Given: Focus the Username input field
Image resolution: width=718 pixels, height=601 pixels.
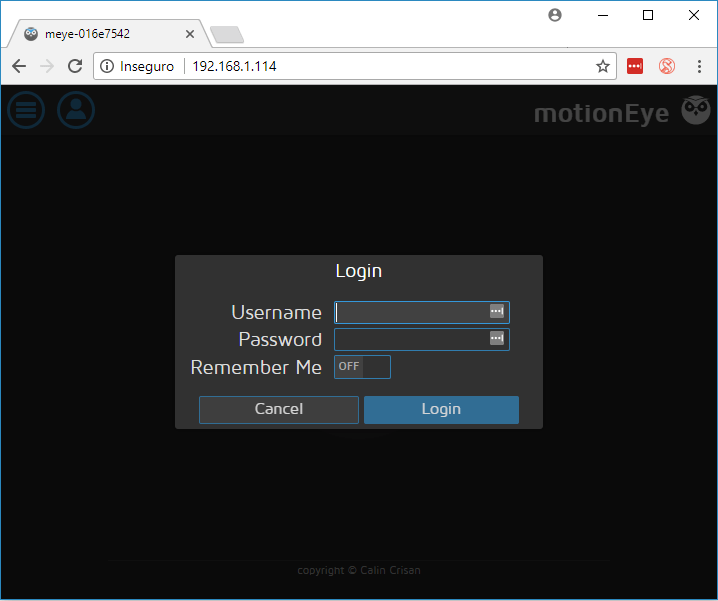Looking at the screenshot, I should 410,312.
